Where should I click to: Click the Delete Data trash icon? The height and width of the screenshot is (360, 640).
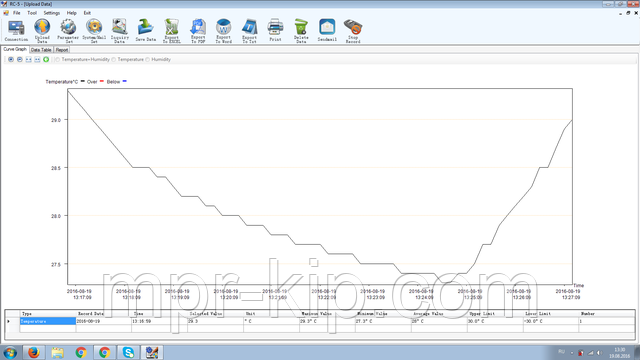point(301,31)
